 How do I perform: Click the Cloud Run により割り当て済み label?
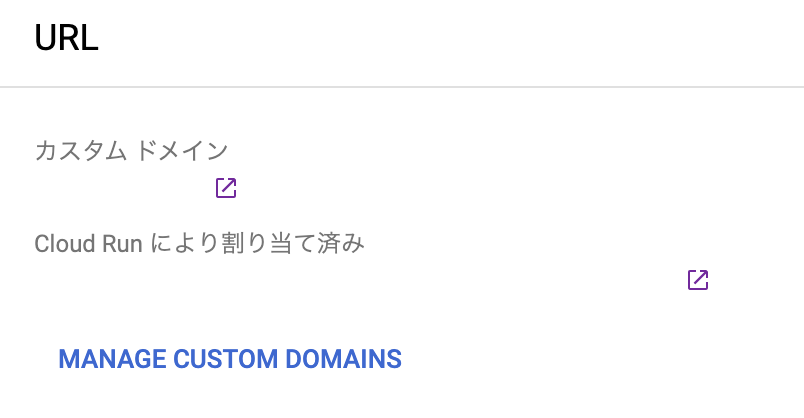click(199, 243)
